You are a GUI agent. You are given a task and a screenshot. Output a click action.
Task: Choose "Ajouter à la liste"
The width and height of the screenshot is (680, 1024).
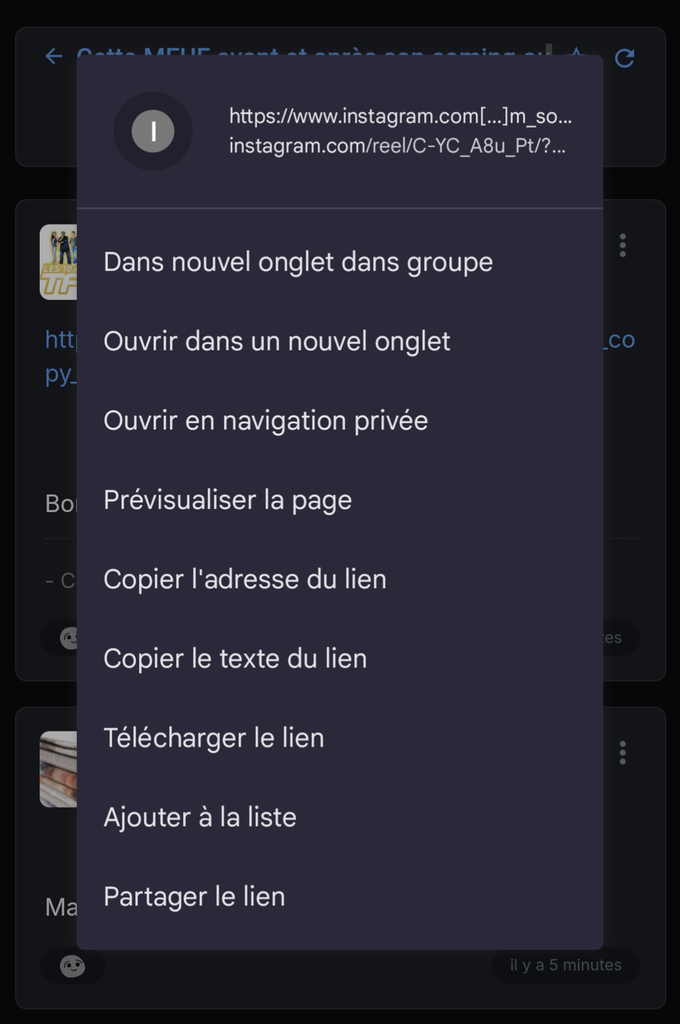[200, 817]
